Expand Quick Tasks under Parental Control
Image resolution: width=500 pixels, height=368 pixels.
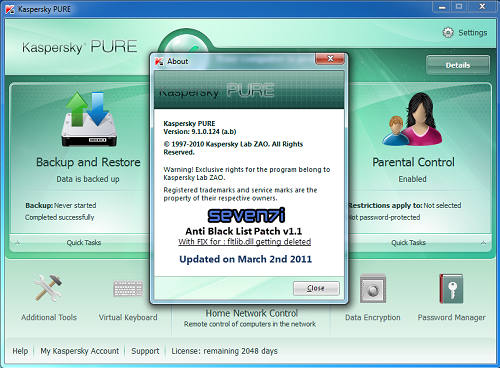tap(408, 243)
